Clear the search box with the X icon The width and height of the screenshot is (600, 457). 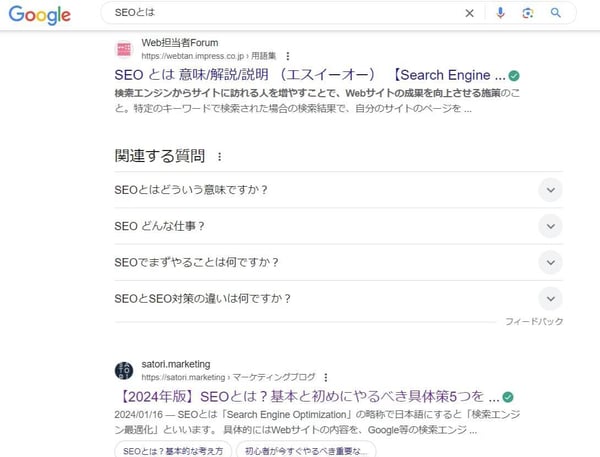(470, 13)
